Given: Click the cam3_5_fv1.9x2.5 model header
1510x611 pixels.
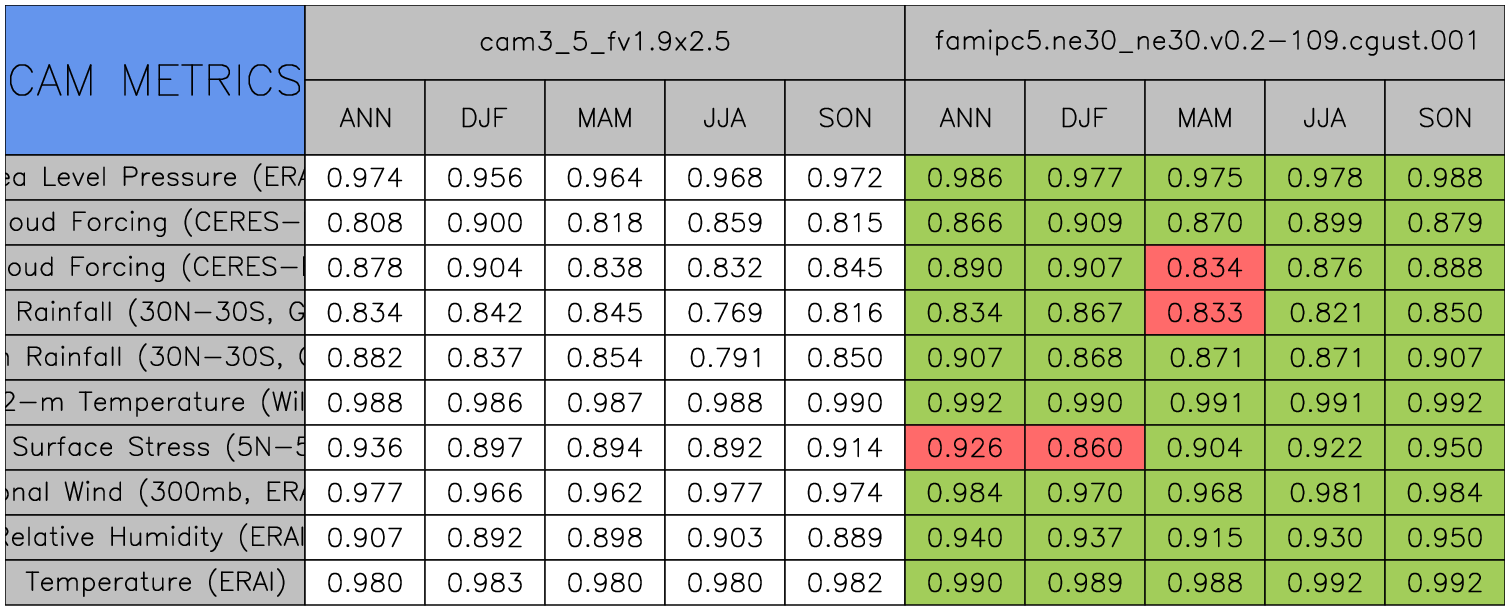Looking at the screenshot, I should (x=605, y=42).
